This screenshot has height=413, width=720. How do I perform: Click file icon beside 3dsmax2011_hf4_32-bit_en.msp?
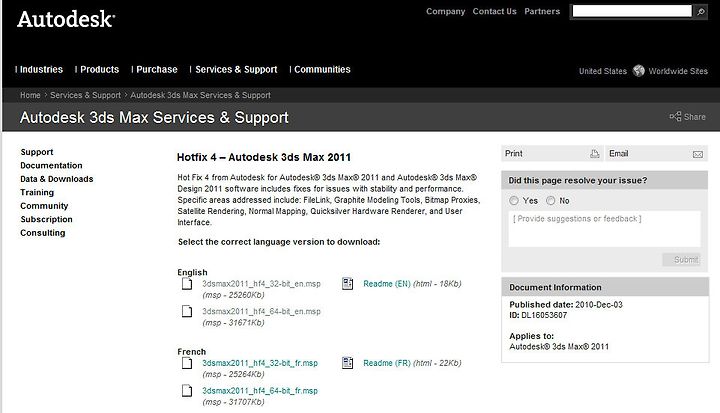pyautogui.click(x=187, y=284)
